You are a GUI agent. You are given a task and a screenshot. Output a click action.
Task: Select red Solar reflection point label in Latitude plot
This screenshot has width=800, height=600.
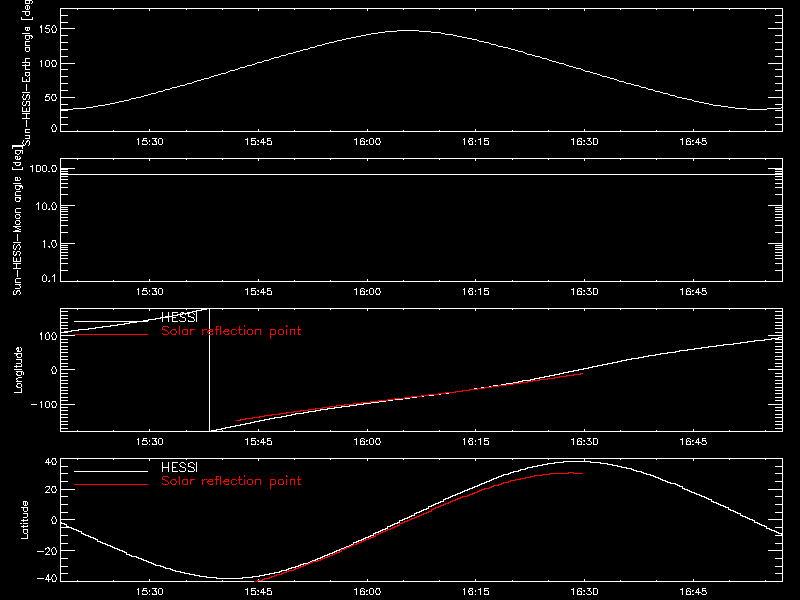231,481
